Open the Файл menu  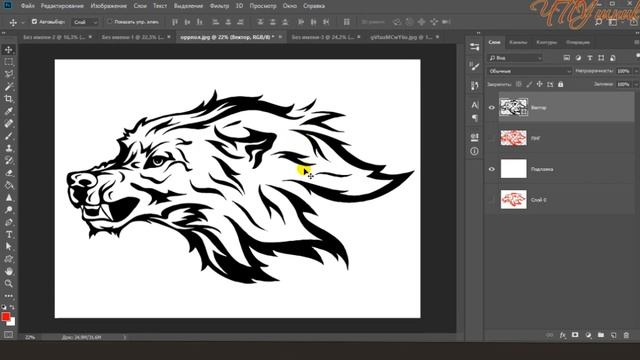click(x=27, y=6)
